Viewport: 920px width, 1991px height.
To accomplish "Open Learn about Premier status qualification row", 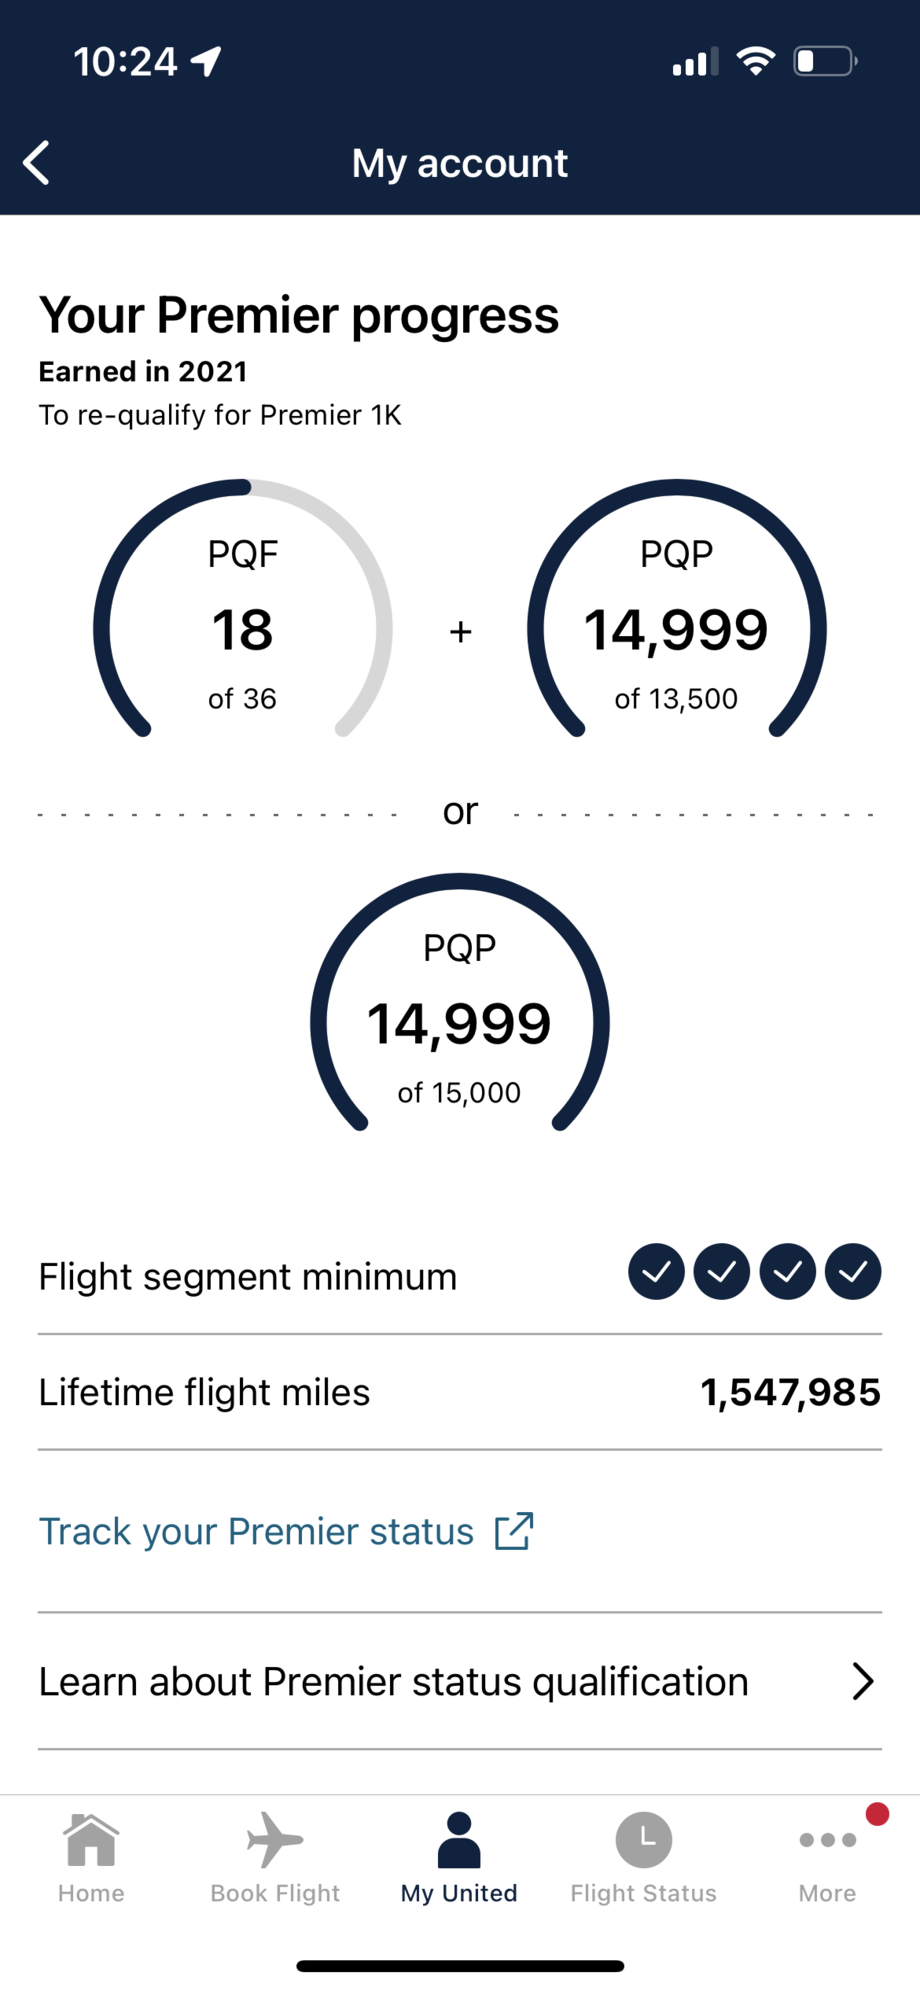I will (460, 1681).
